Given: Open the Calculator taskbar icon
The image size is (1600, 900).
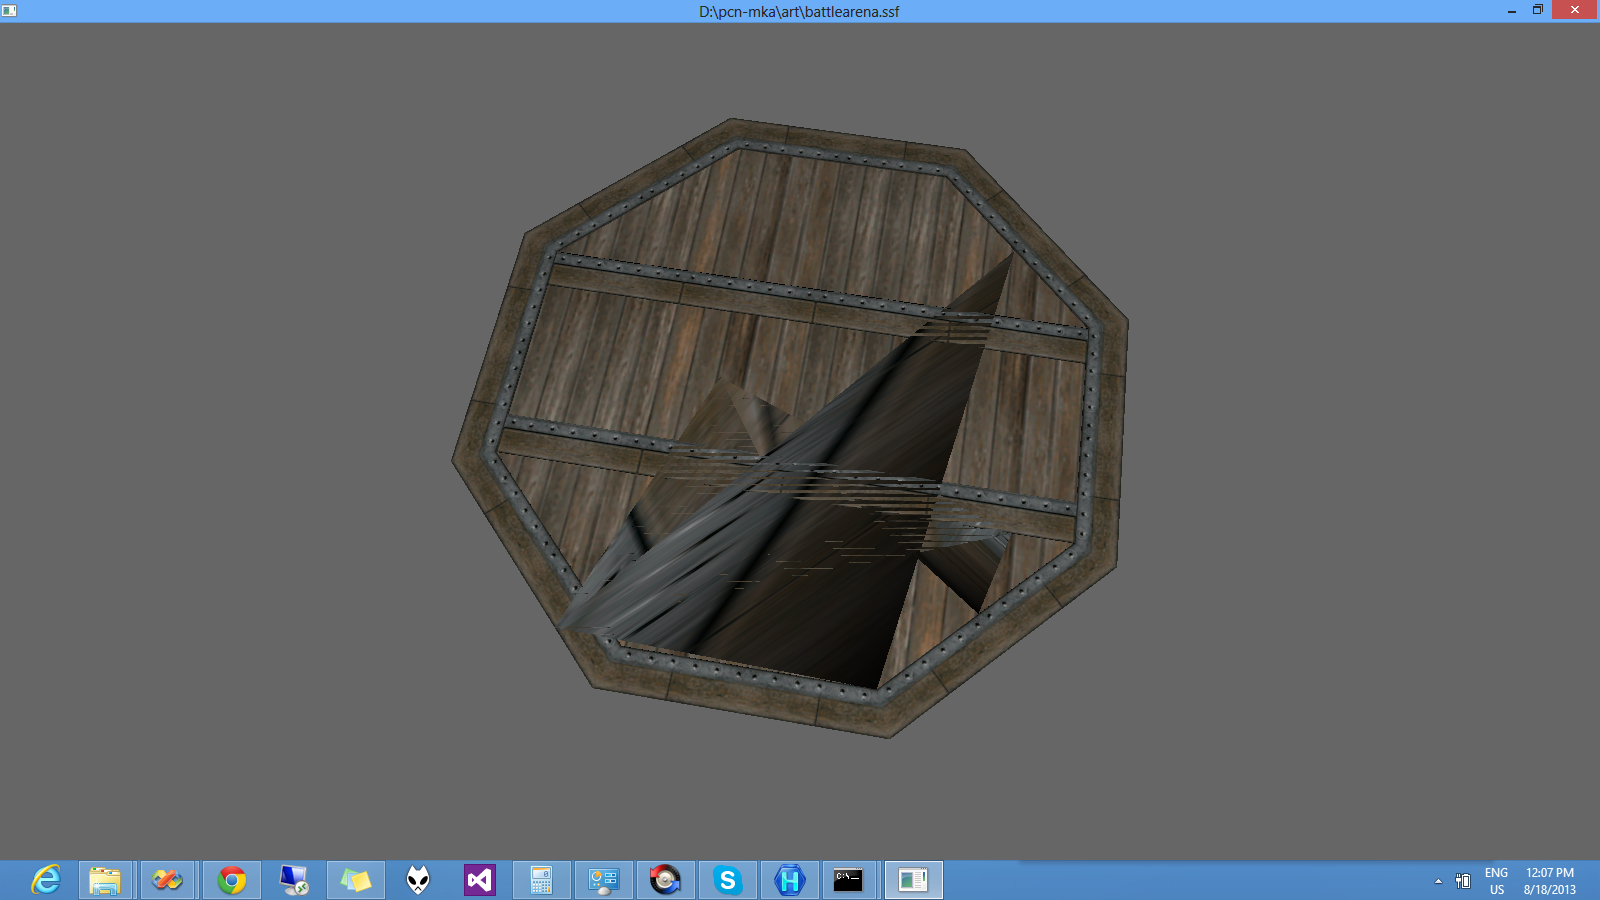Looking at the screenshot, I should tap(541, 880).
